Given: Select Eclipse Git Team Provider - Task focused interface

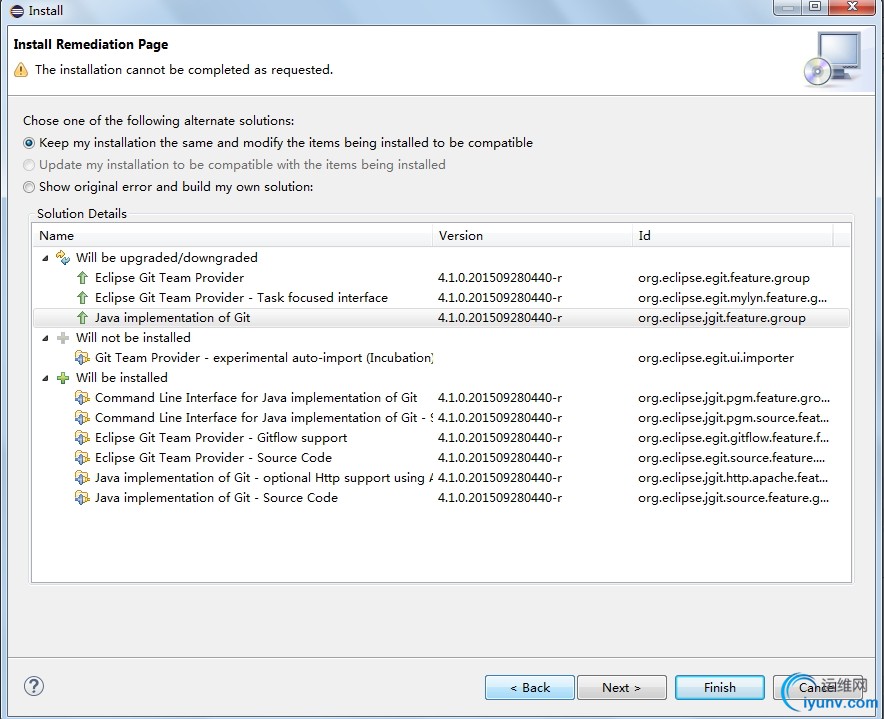Looking at the screenshot, I should click(441, 298).
